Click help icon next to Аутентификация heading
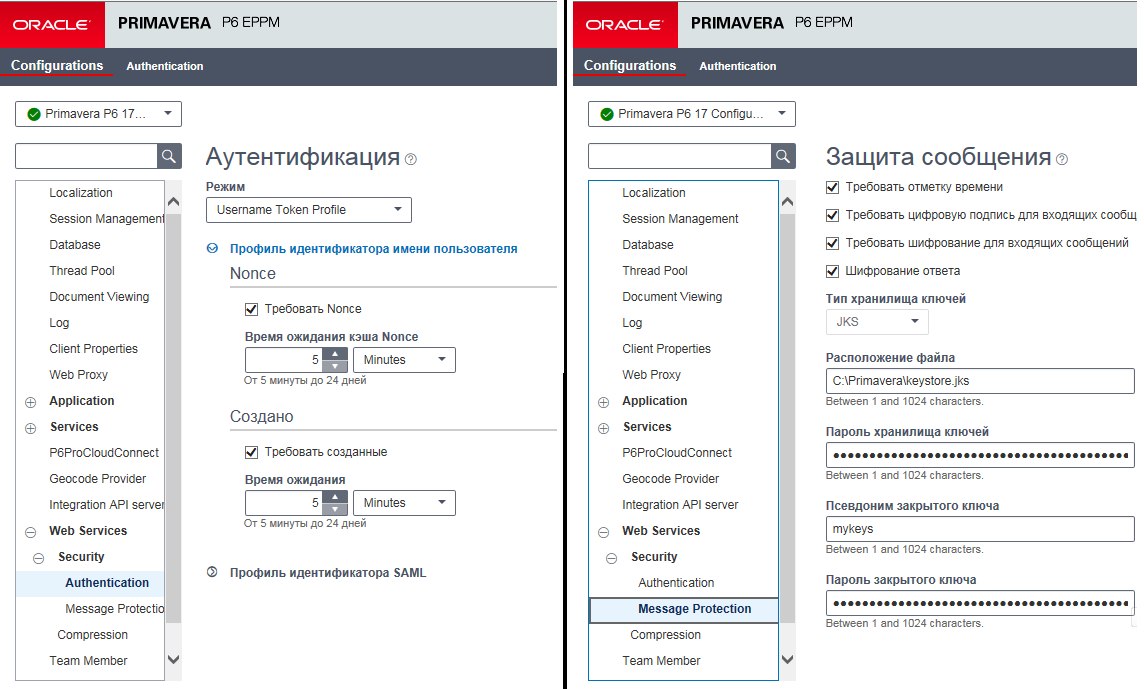The height and width of the screenshot is (689, 1144). click(411, 159)
